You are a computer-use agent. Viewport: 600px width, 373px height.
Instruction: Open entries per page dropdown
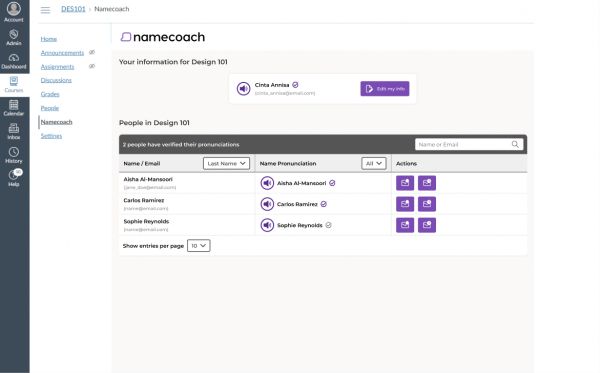coord(199,246)
